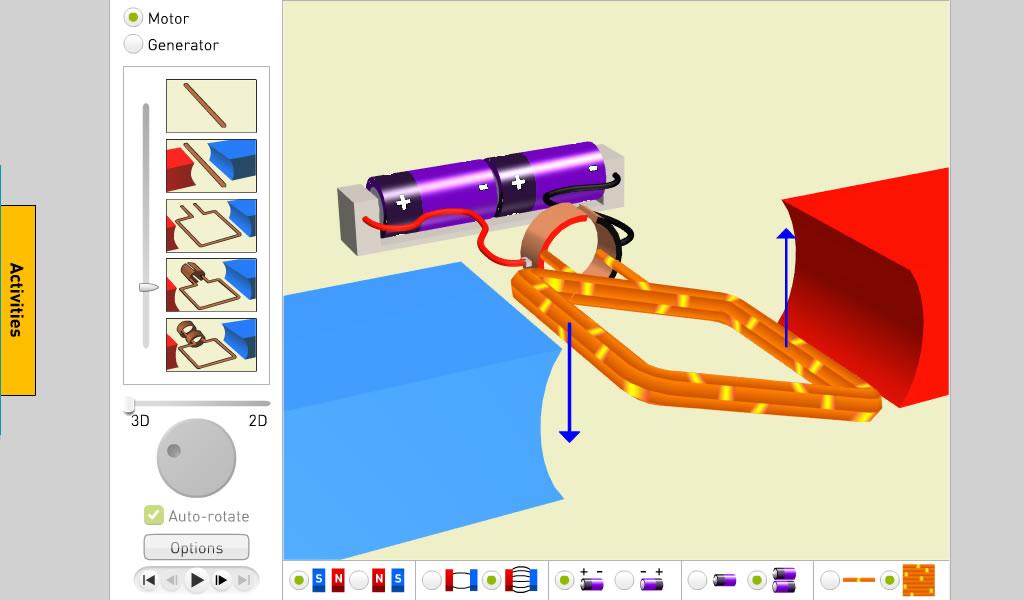Select the plus-minus battery polarity radio button
Screen dimensions: 1024x600
[564, 580]
